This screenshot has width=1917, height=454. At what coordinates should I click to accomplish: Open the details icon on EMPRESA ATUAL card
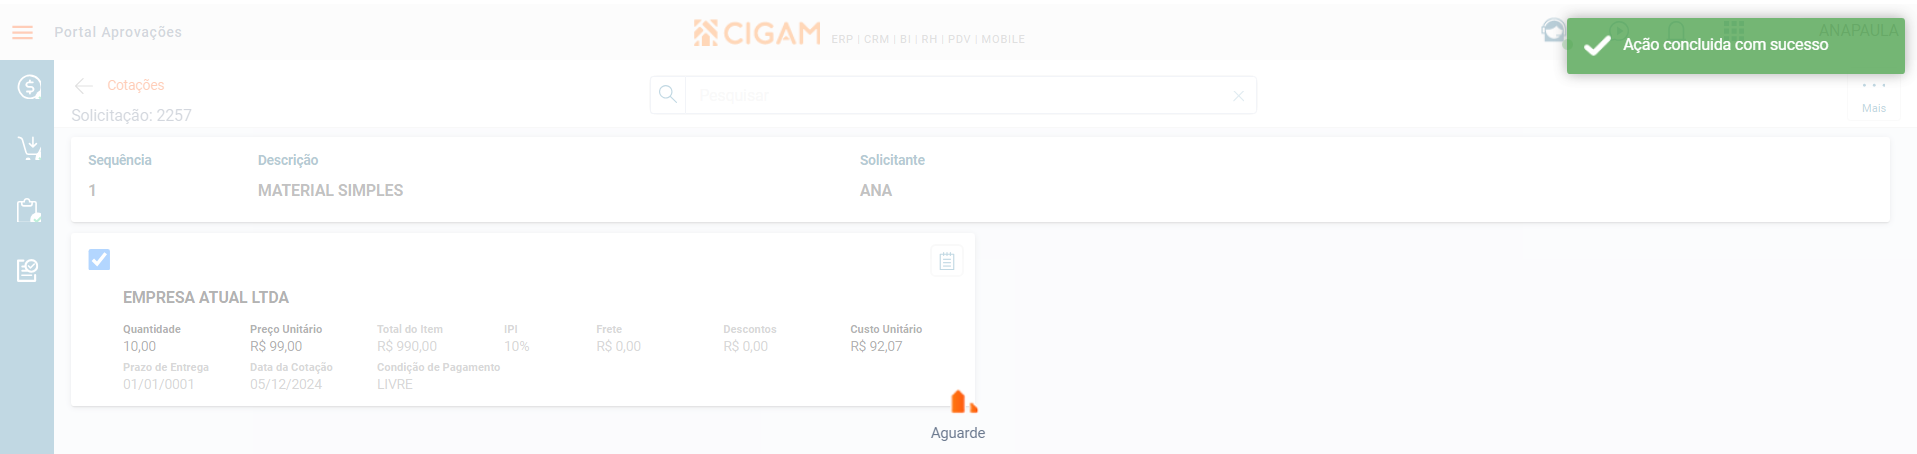tap(946, 261)
